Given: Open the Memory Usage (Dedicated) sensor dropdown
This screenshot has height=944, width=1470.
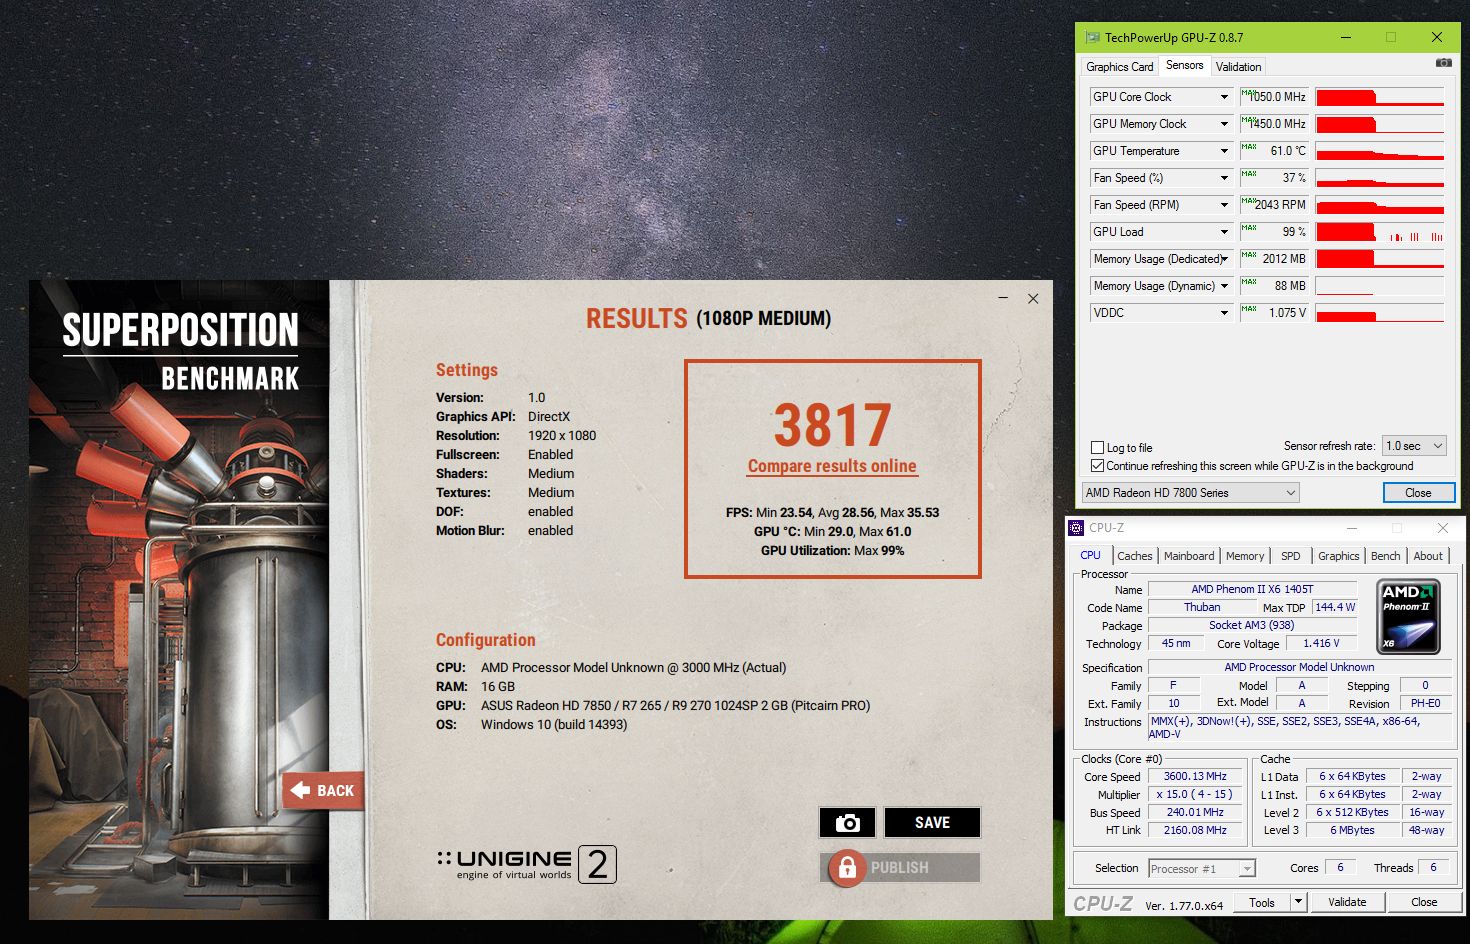Looking at the screenshot, I should pos(1224,259).
